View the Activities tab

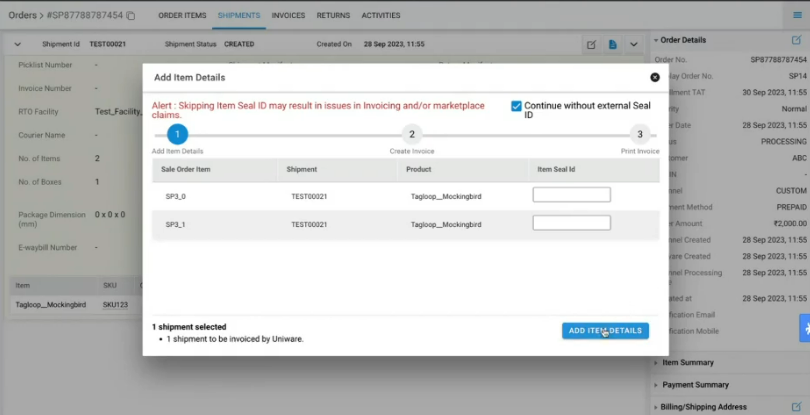tap(381, 16)
